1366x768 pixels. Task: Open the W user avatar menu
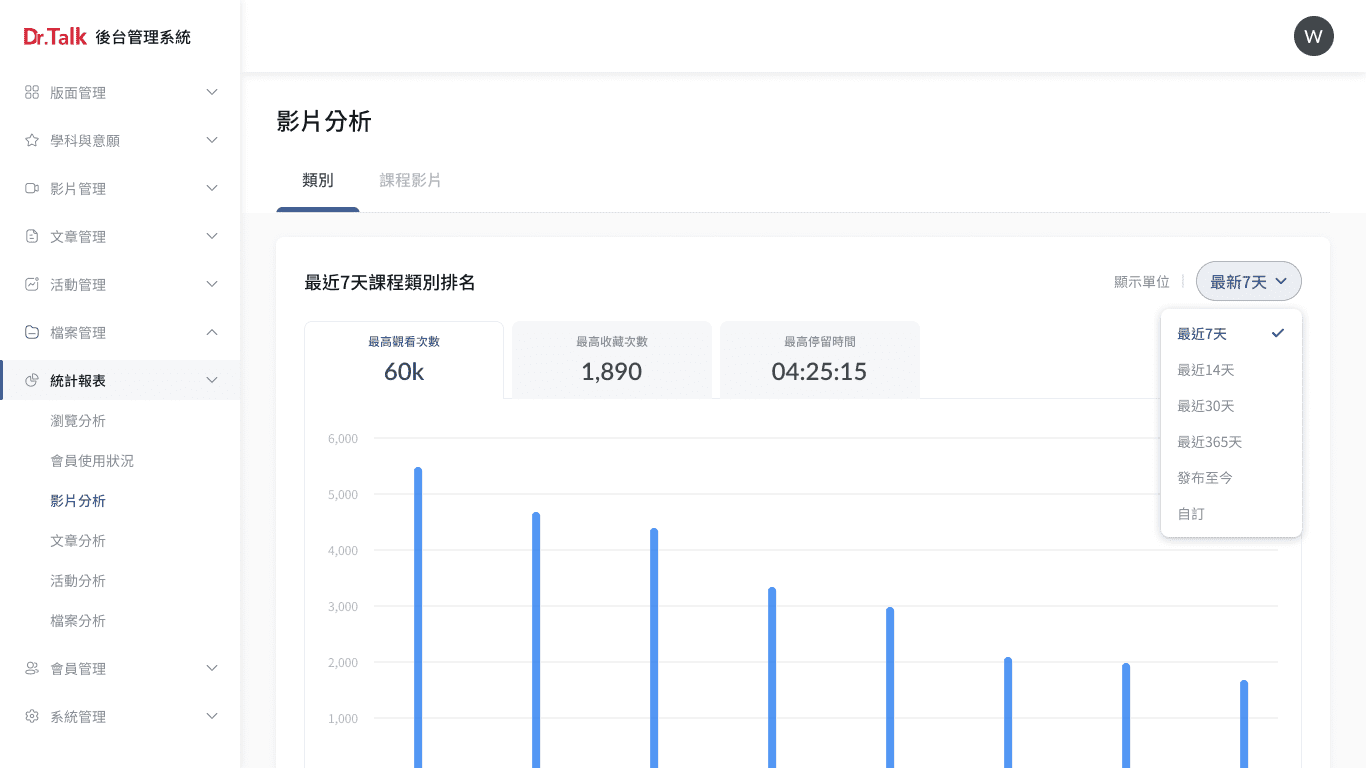1313,36
